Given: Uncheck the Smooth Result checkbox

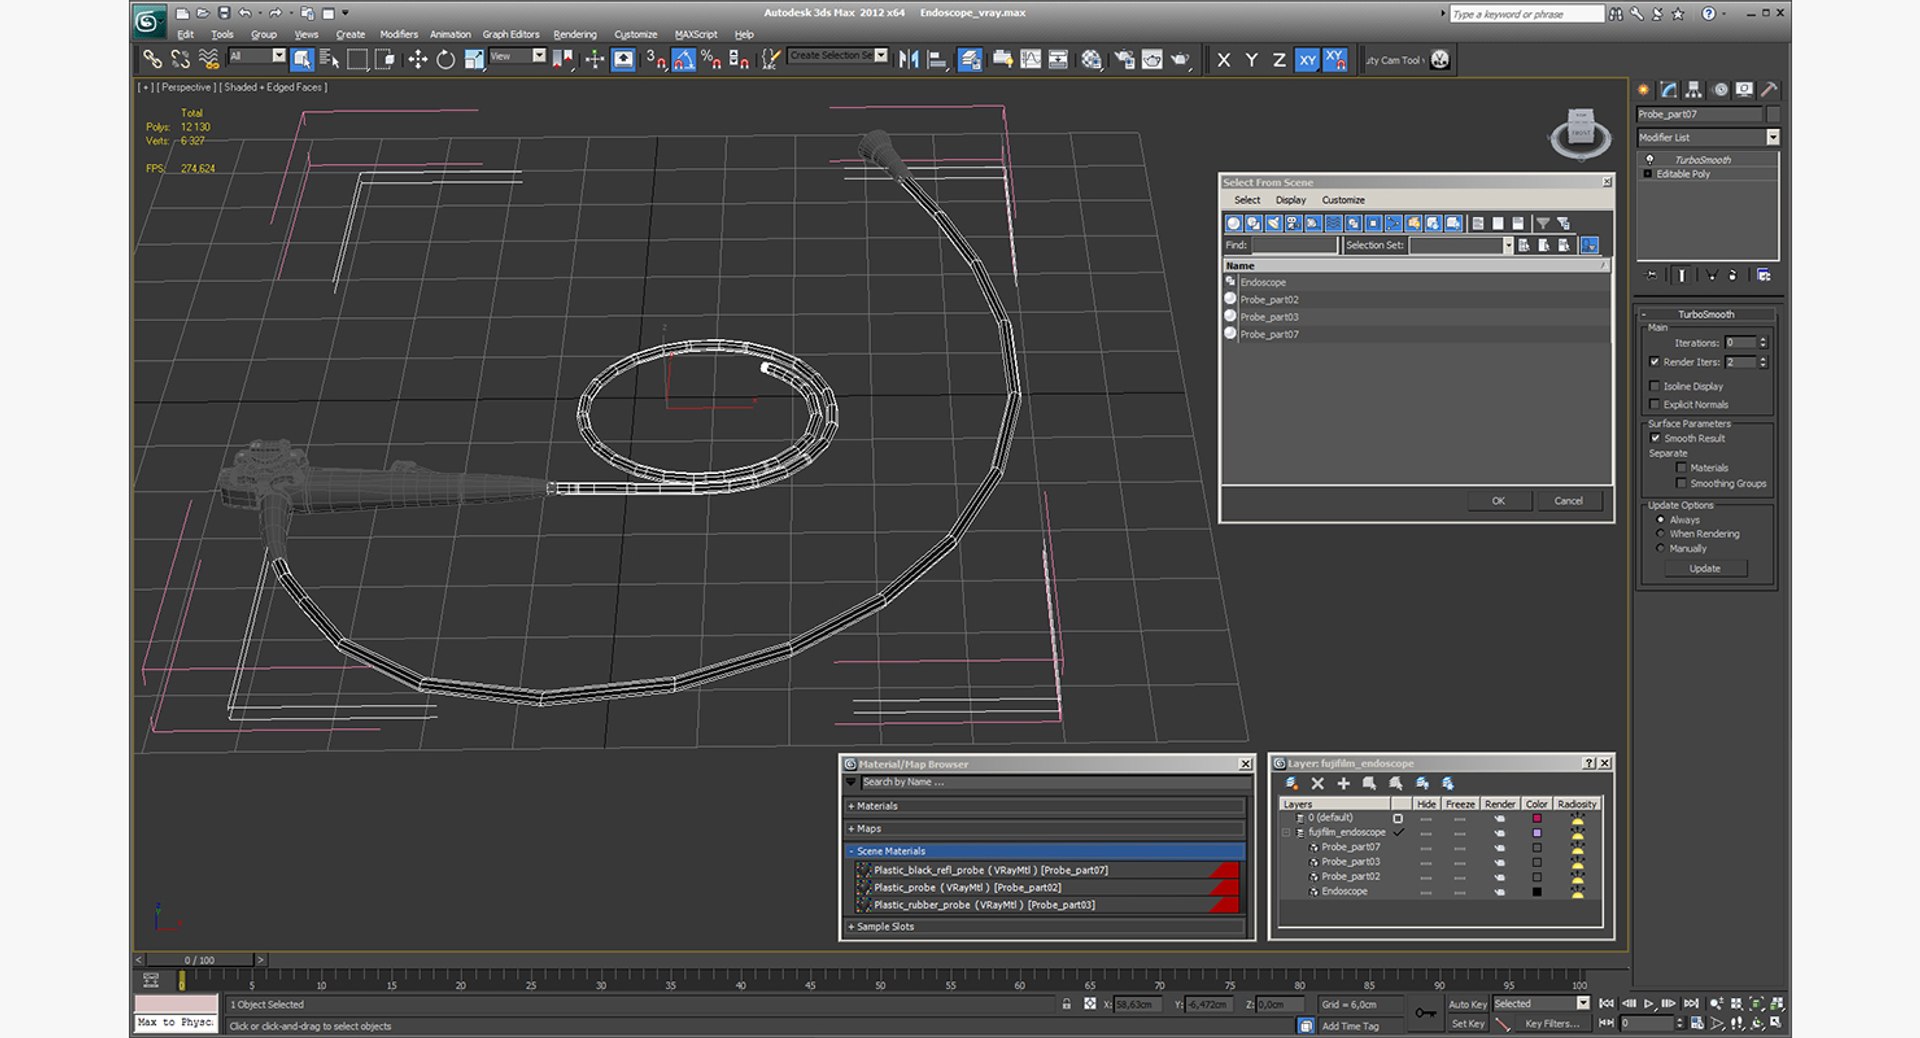Looking at the screenshot, I should 1654,438.
